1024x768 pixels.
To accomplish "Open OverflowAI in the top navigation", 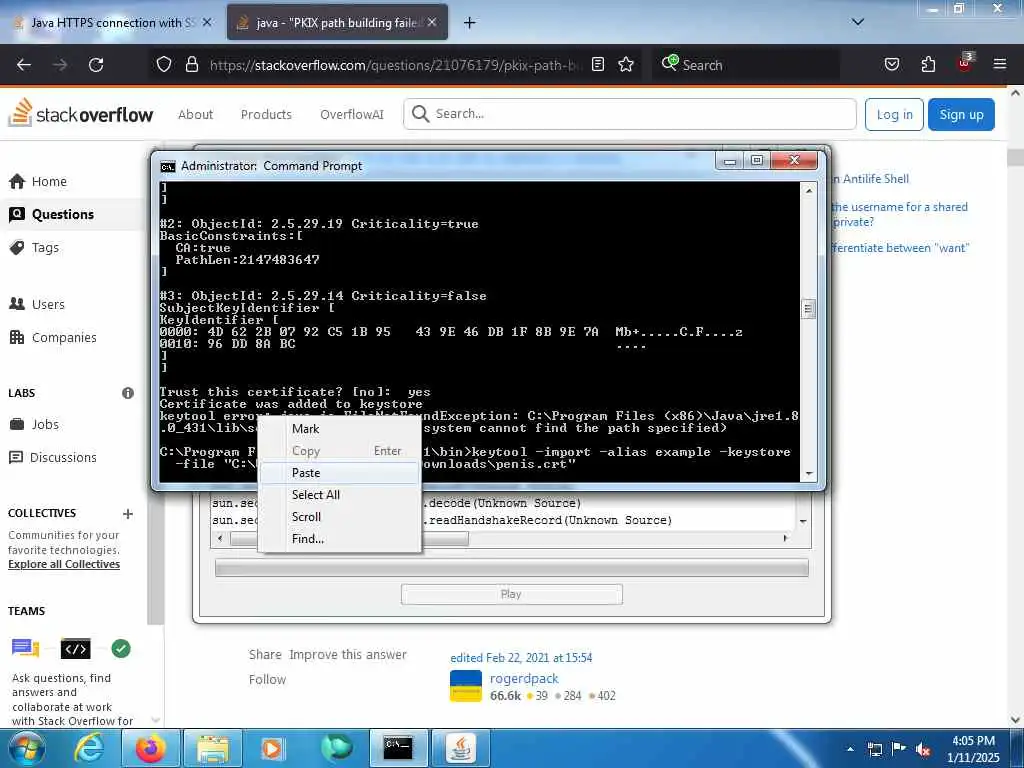I will coord(351,114).
